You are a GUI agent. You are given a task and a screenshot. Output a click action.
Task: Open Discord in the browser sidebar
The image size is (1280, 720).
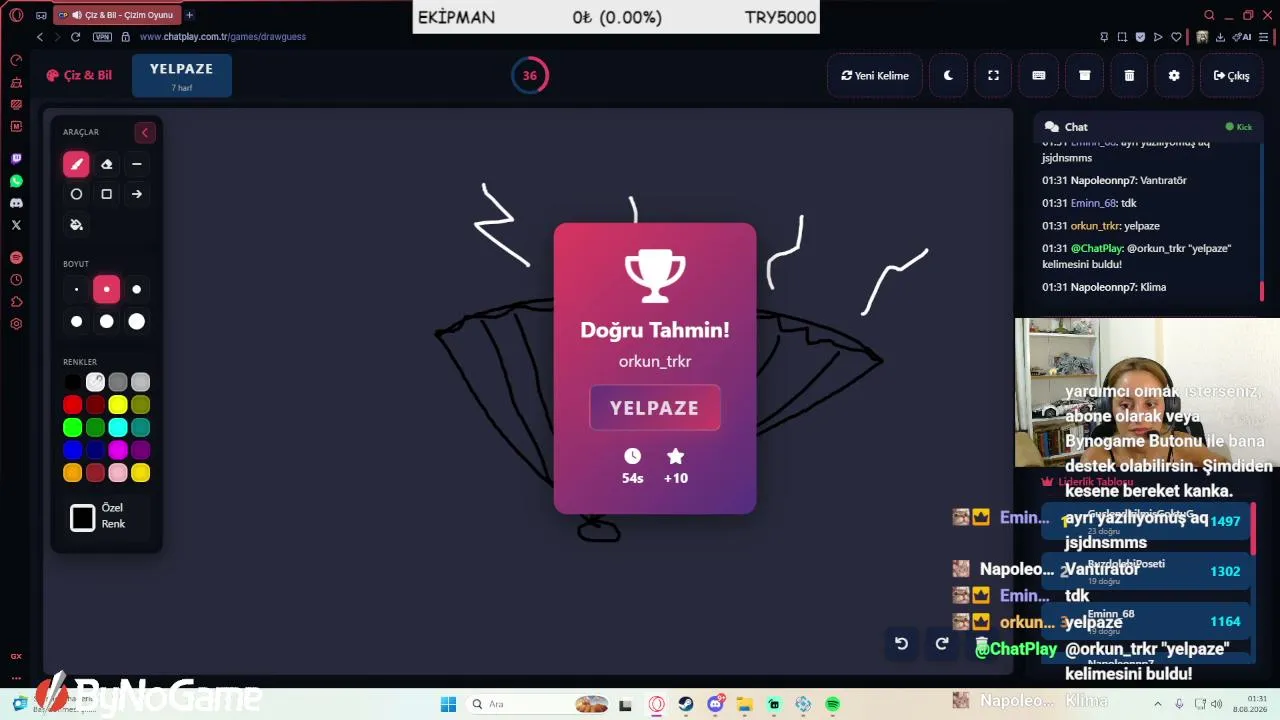point(16,203)
